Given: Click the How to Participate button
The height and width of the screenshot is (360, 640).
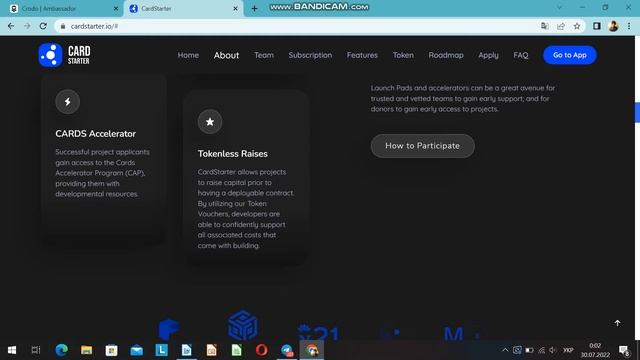Looking at the screenshot, I should (x=422, y=146).
